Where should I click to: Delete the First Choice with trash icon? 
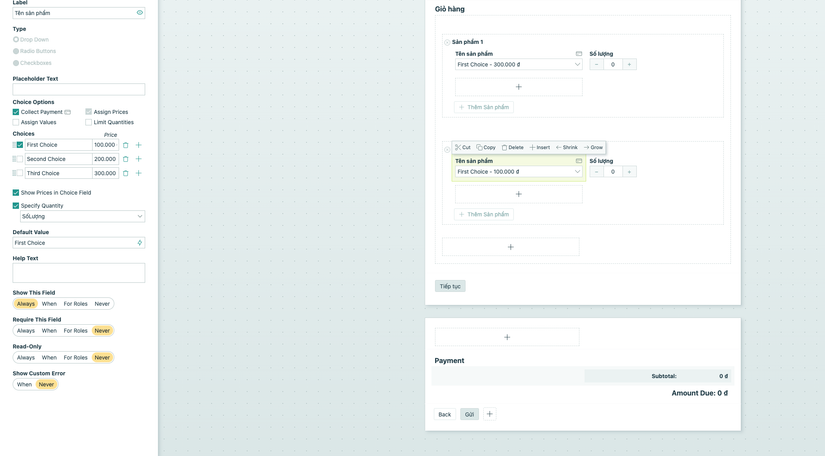pyautogui.click(x=125, y=145)
